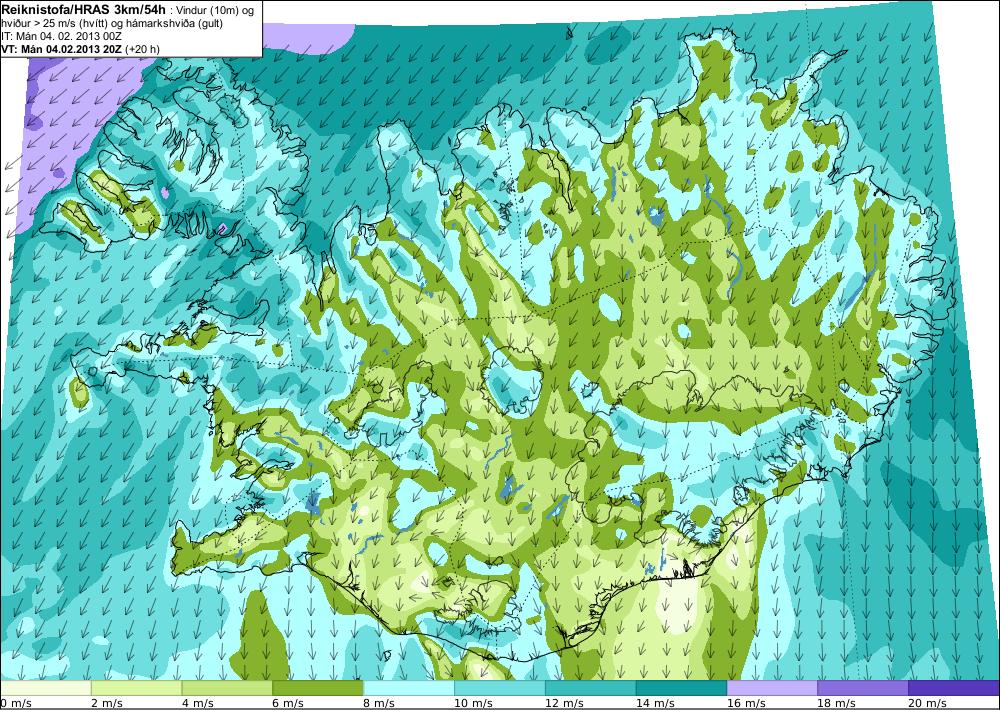Click the light purple 16–18 m/s legend swatch
Image resolution: width=1000 pixels, height=710 pixels.
772,688
